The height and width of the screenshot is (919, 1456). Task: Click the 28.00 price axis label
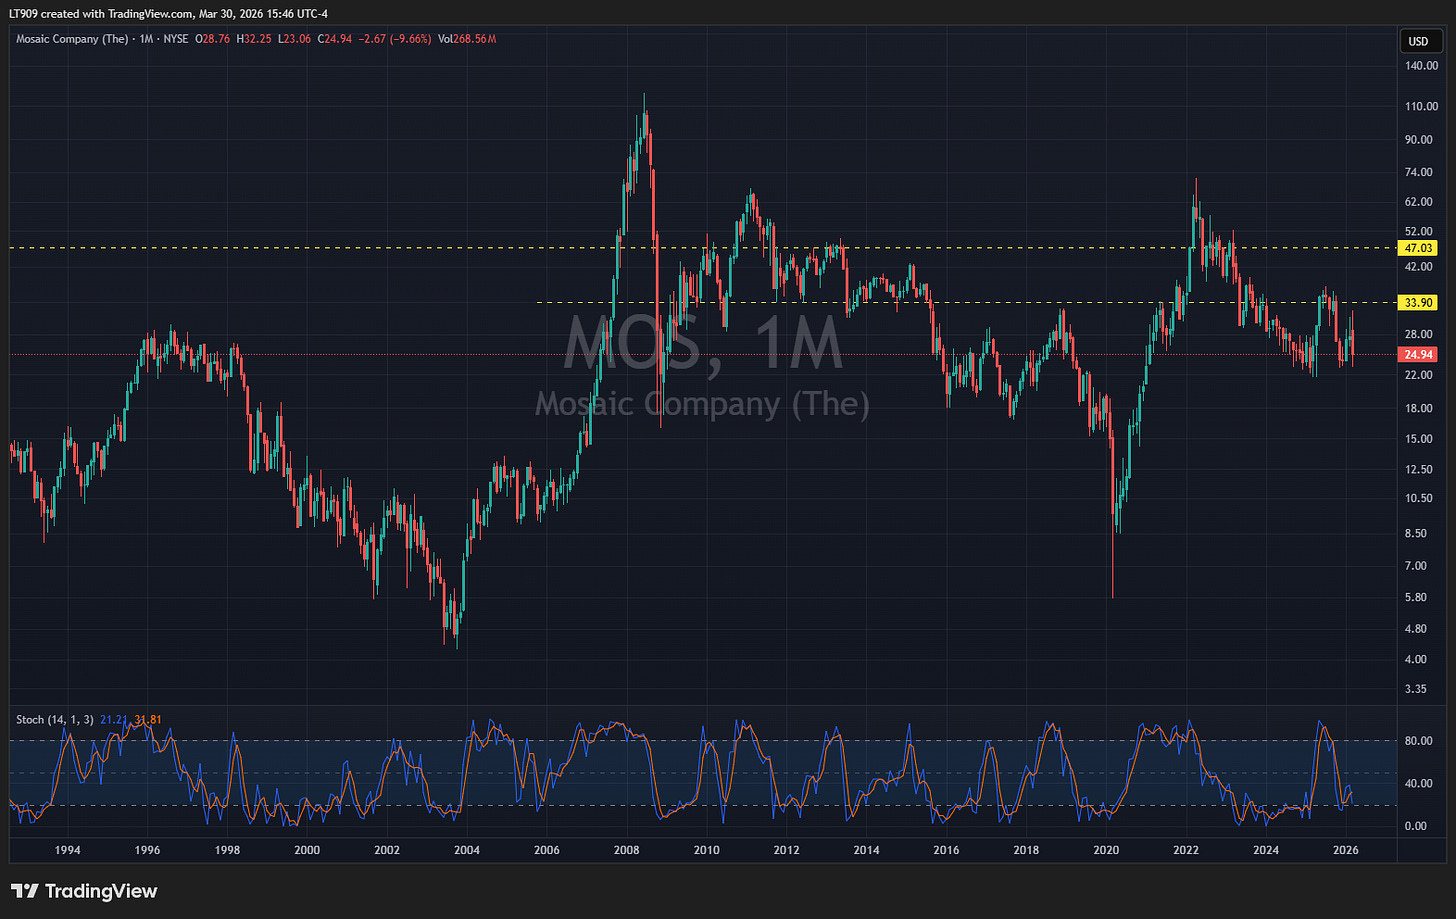(1420, 335)
